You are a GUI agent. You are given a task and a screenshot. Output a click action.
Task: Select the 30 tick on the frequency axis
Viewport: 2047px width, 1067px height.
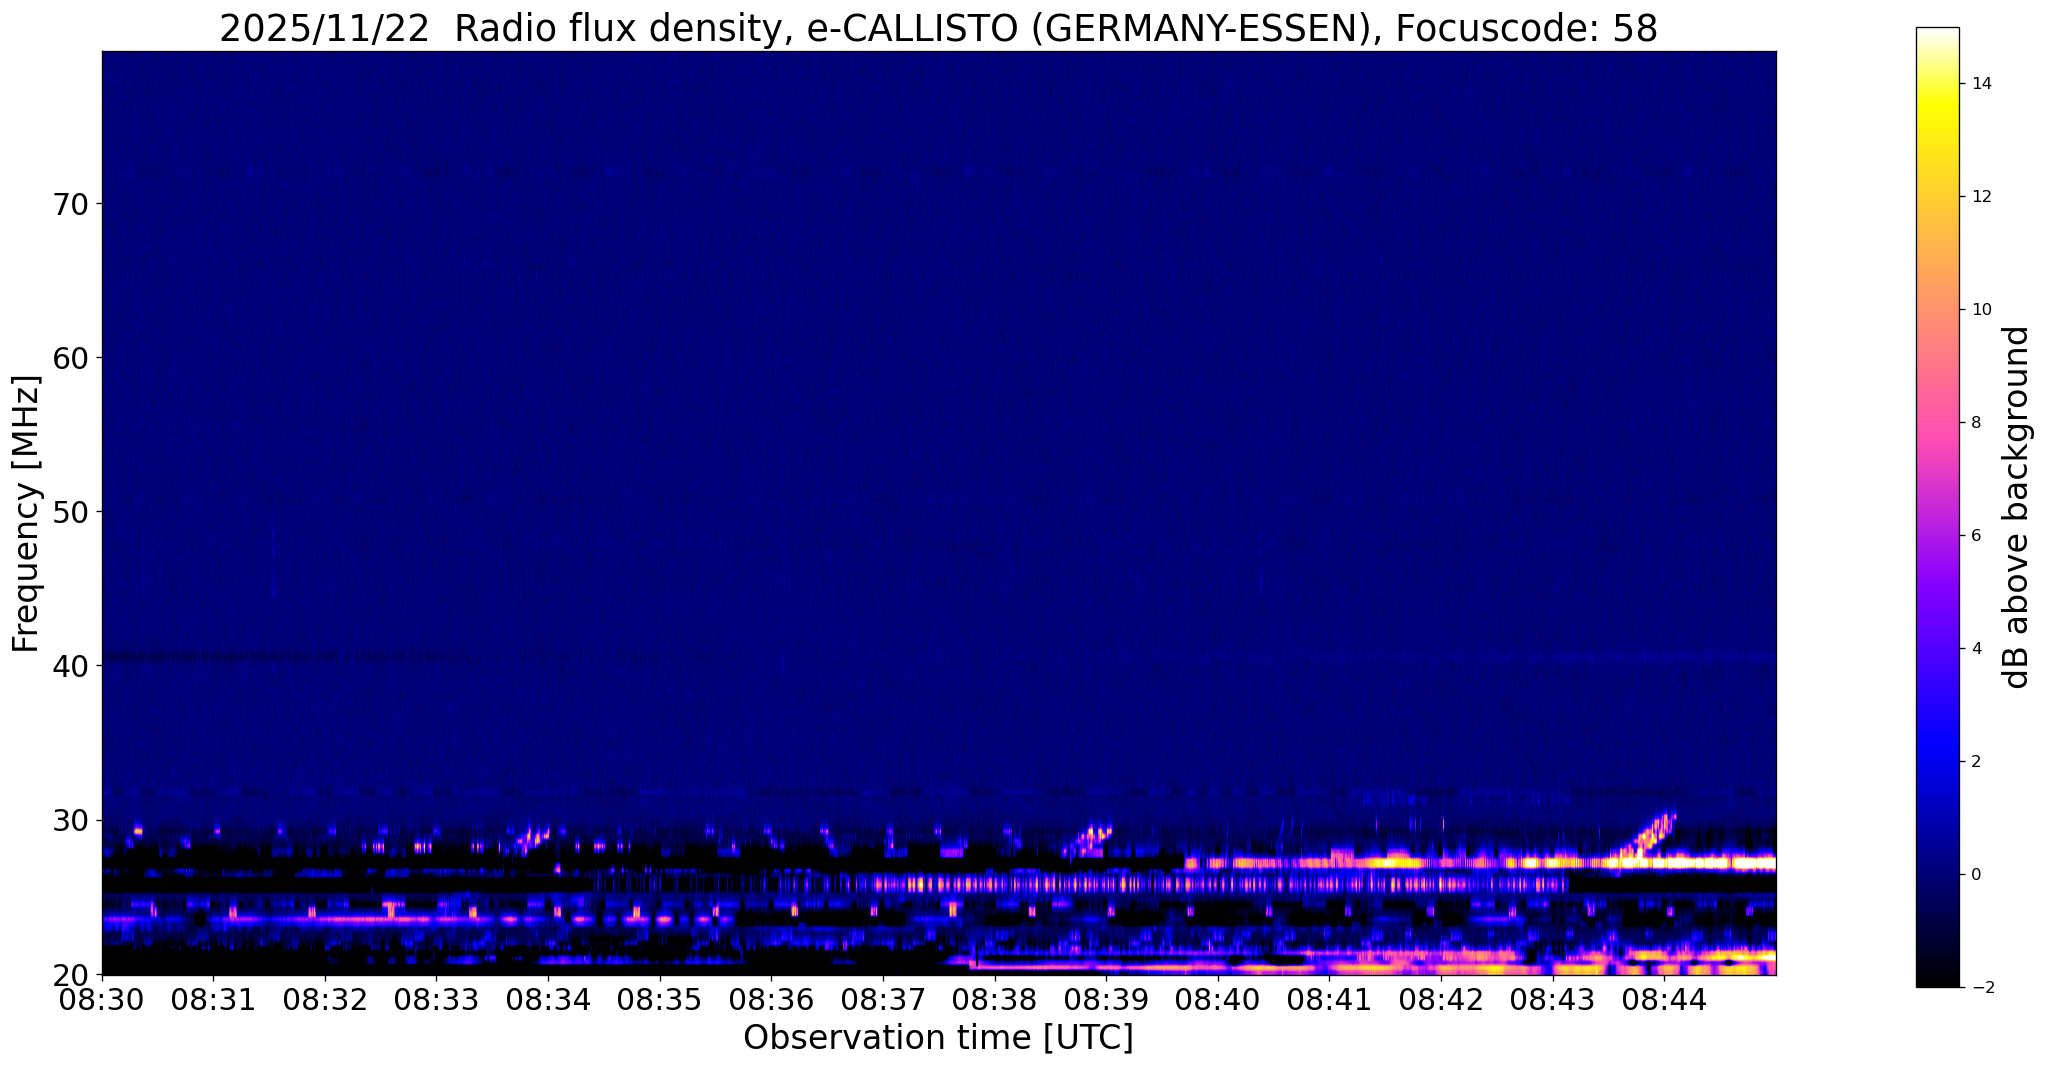tap(69, 820)
